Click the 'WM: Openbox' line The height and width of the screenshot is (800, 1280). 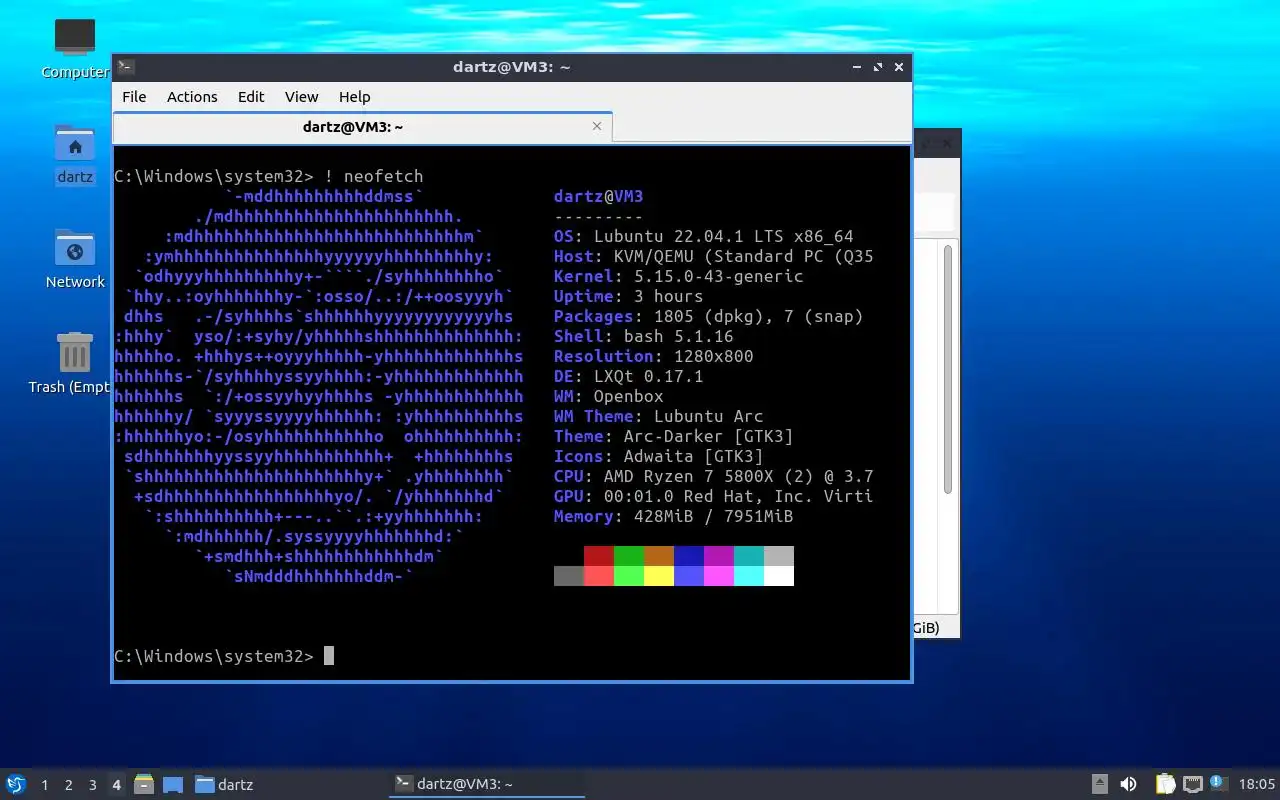[609, 396]
